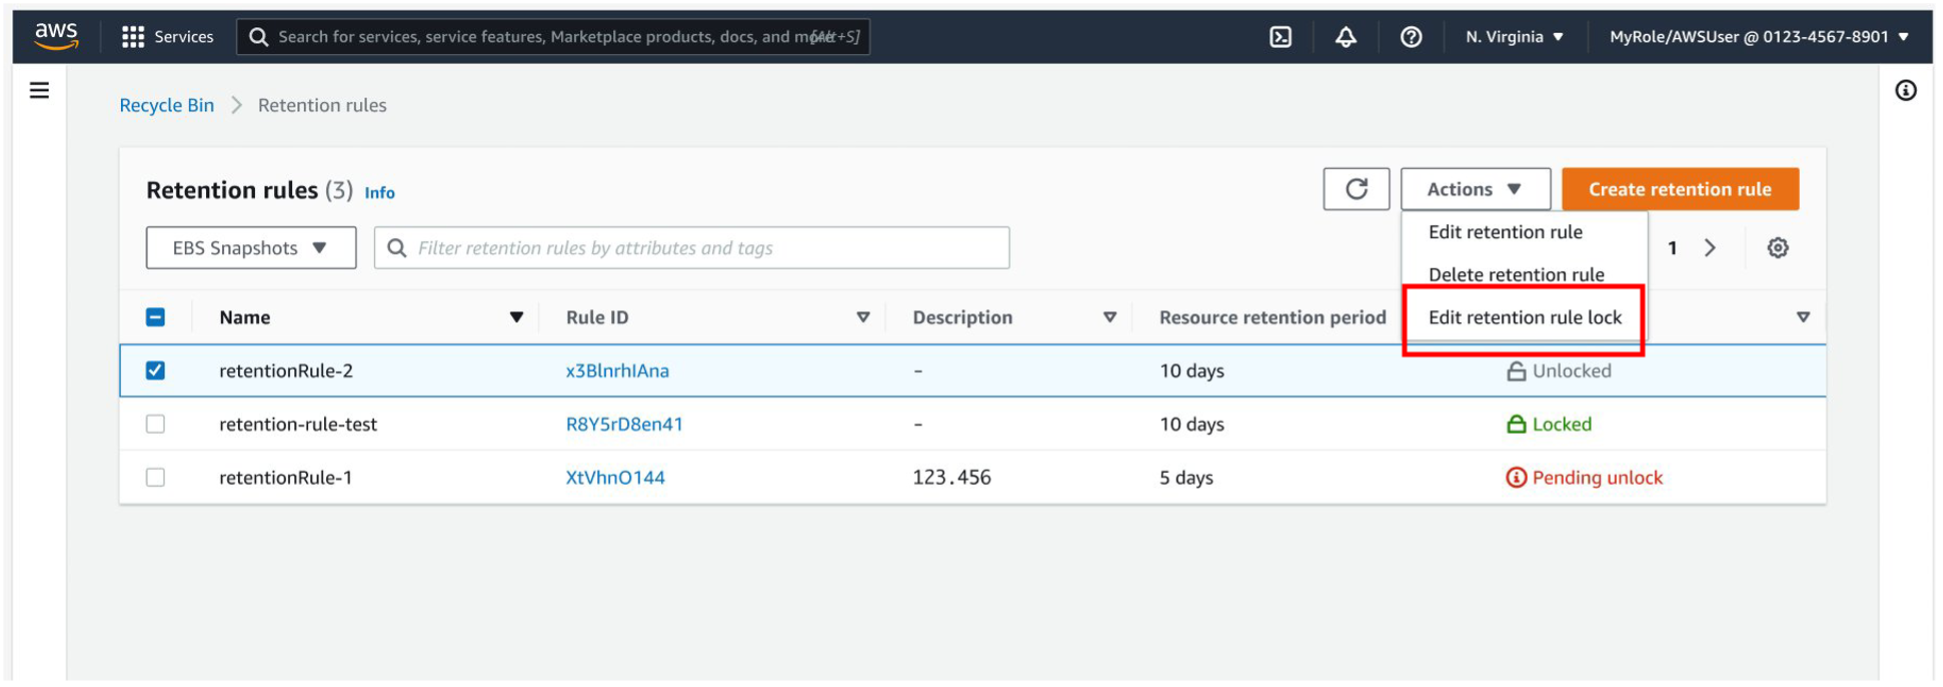1943x687 pixels.
Task: Choose Delete retention rule
Action: [1516, 275]
